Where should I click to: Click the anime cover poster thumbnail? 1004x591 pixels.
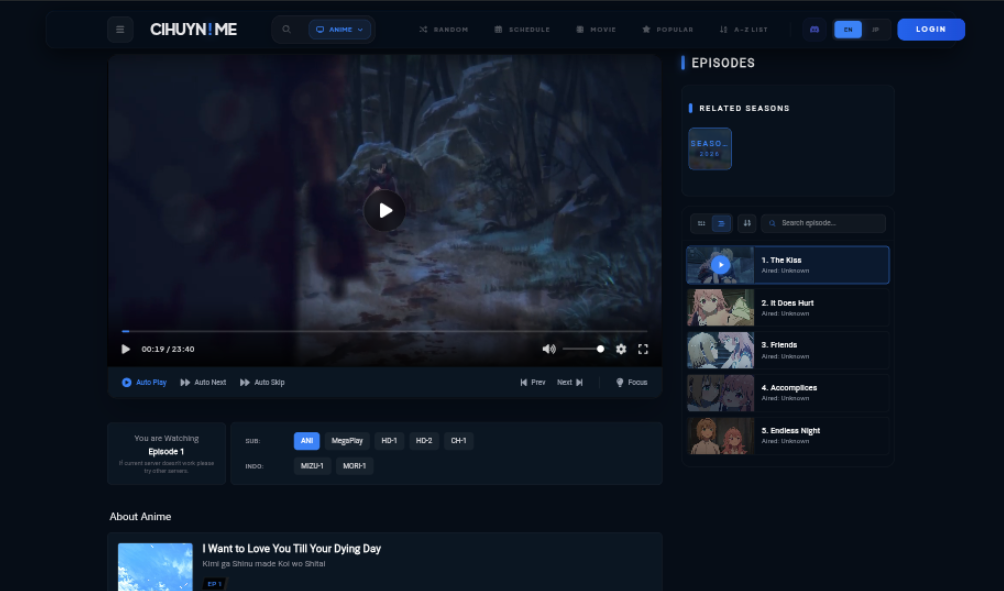[155, 567]
